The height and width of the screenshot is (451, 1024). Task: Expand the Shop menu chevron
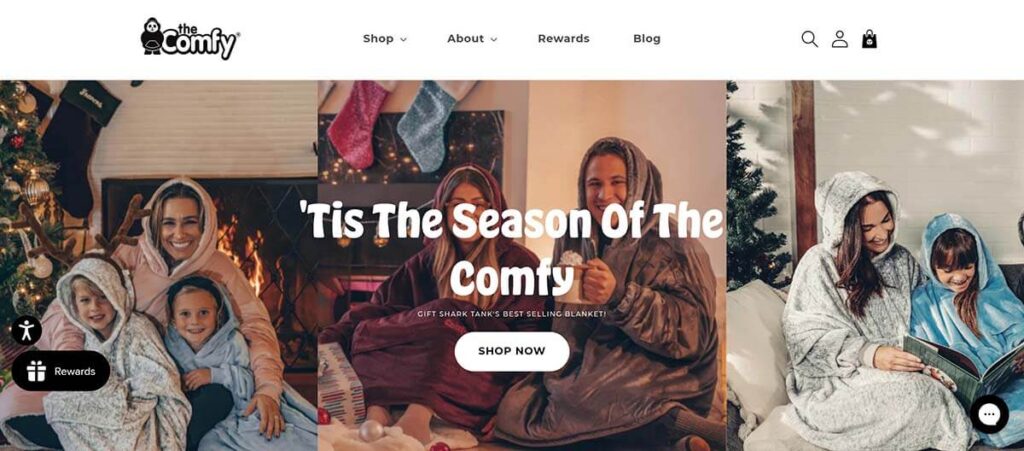coord(403,39)
